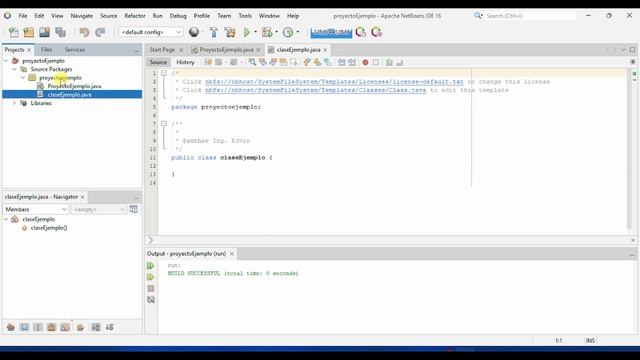The image size is (640, 360).
Task: Click the memory usage bar in toolbar
Action: coord(331,32)
